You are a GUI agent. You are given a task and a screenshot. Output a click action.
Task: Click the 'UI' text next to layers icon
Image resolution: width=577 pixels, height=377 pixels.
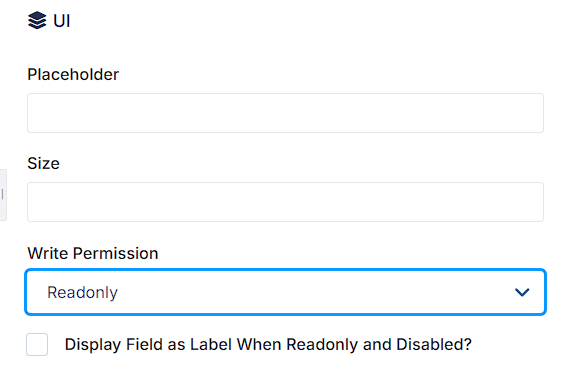61,21
